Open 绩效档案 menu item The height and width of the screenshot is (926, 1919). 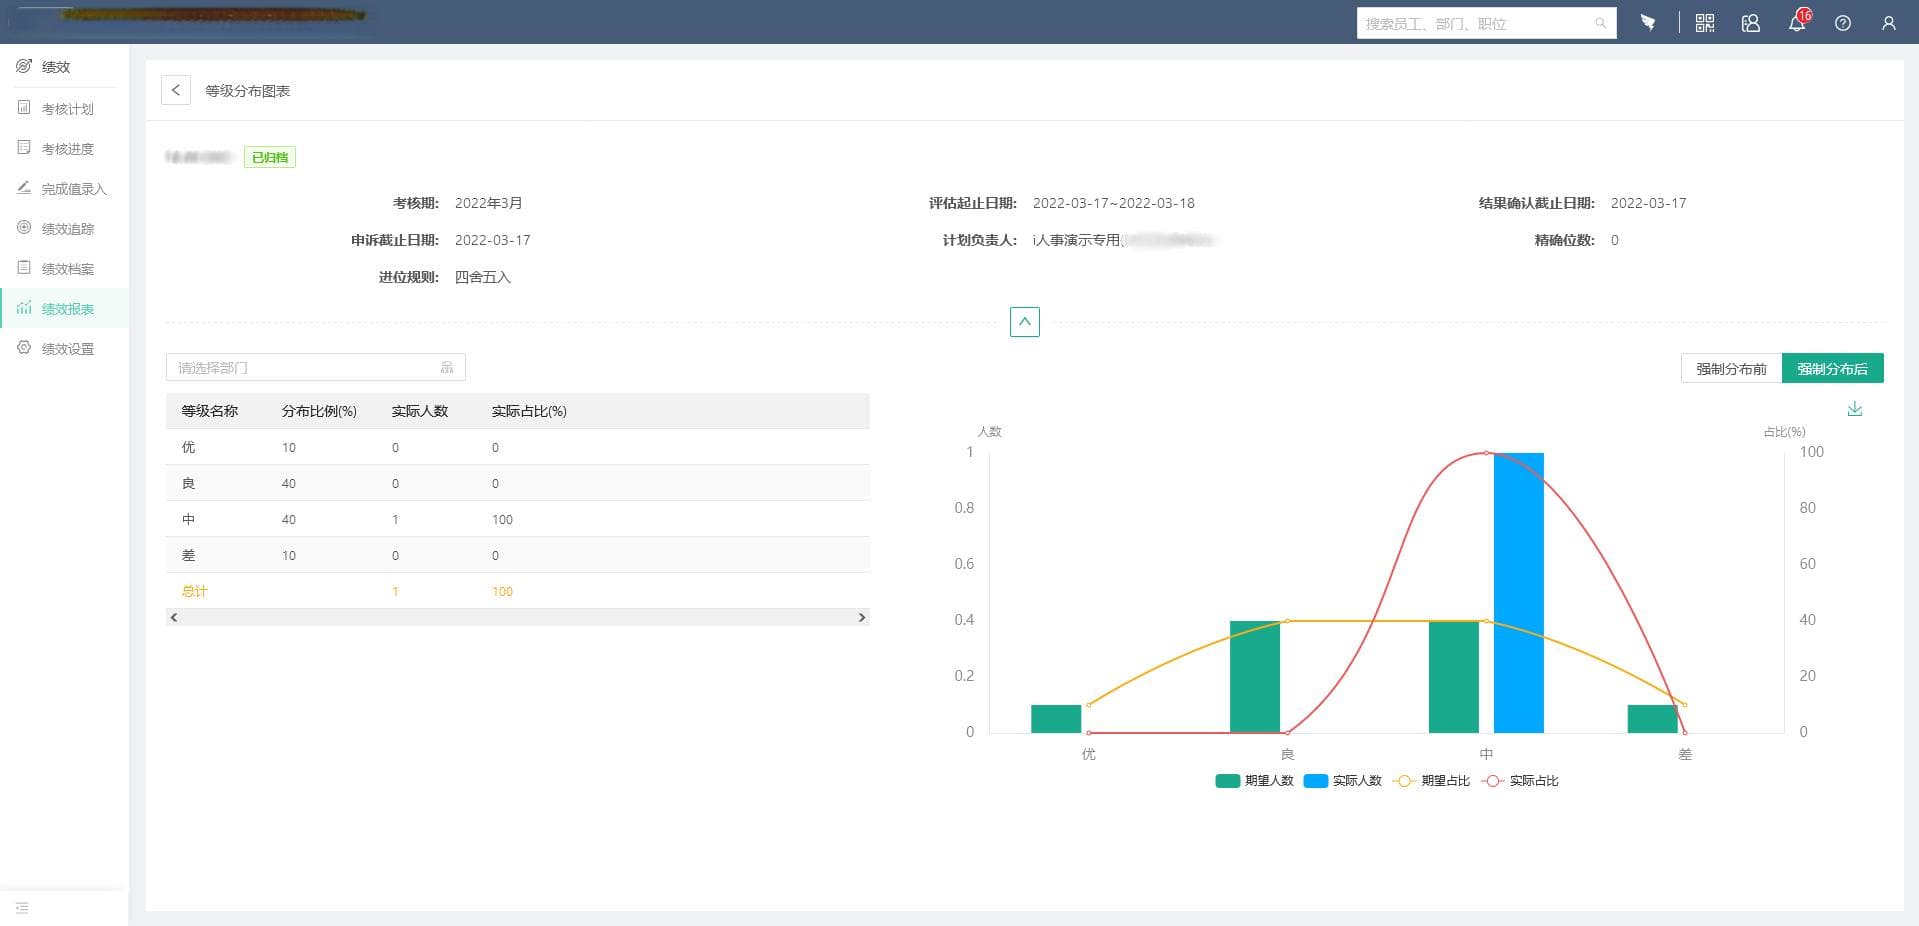pos(64,268)
